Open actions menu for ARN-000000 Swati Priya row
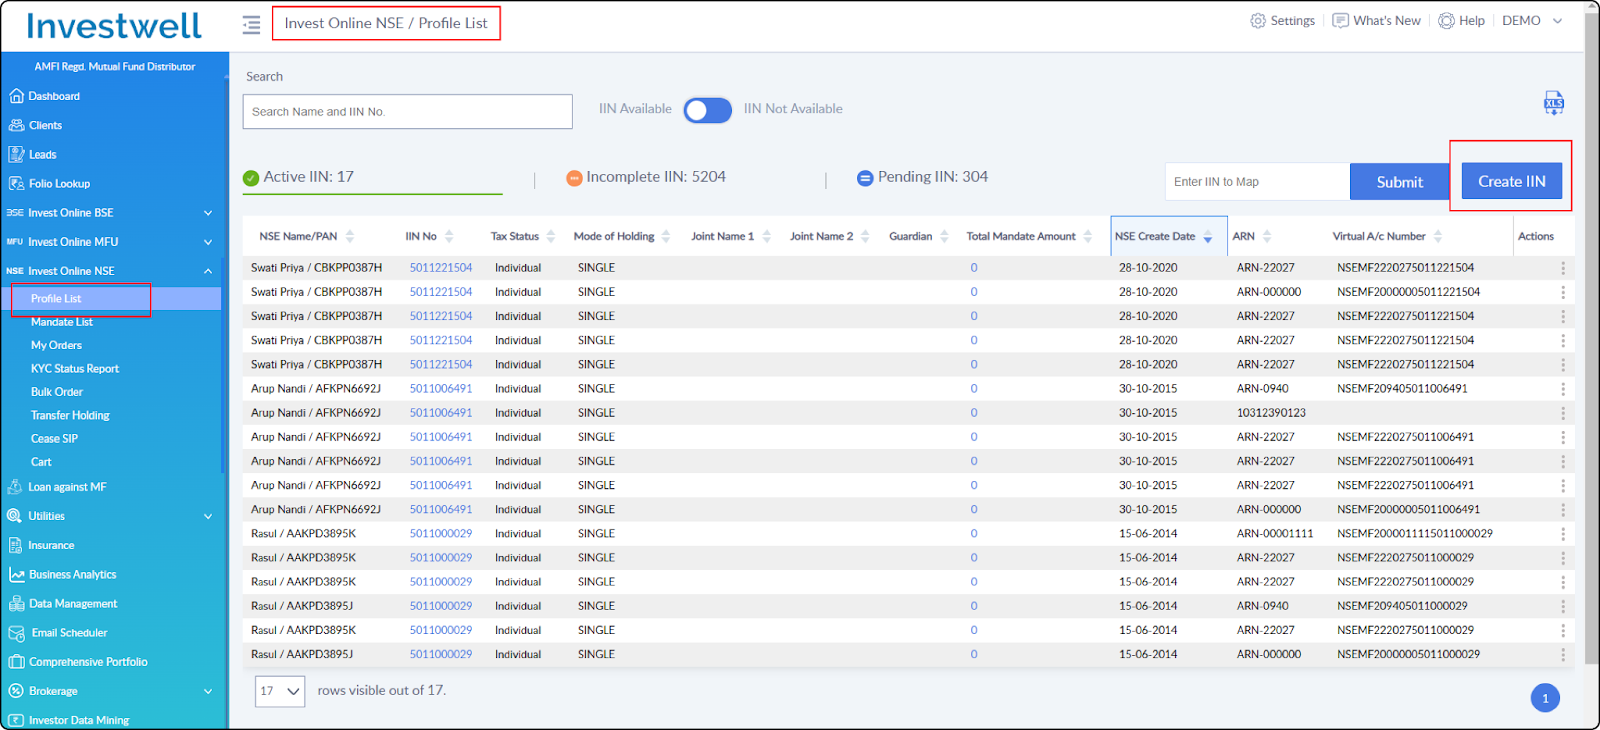 click(x=1563, y=292)
